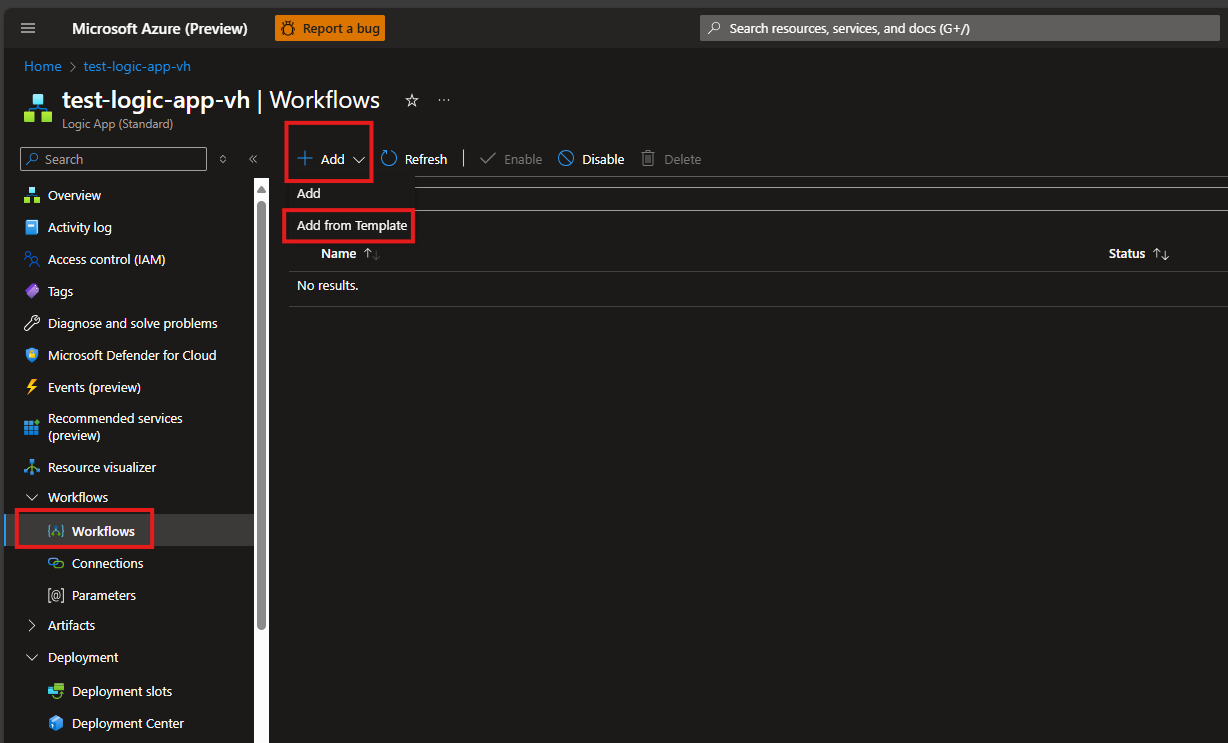Click the Microsoft Azure (Preview) title
Image resolution: width=1228 pixels, height=743 pixels.
click(160, 28)
